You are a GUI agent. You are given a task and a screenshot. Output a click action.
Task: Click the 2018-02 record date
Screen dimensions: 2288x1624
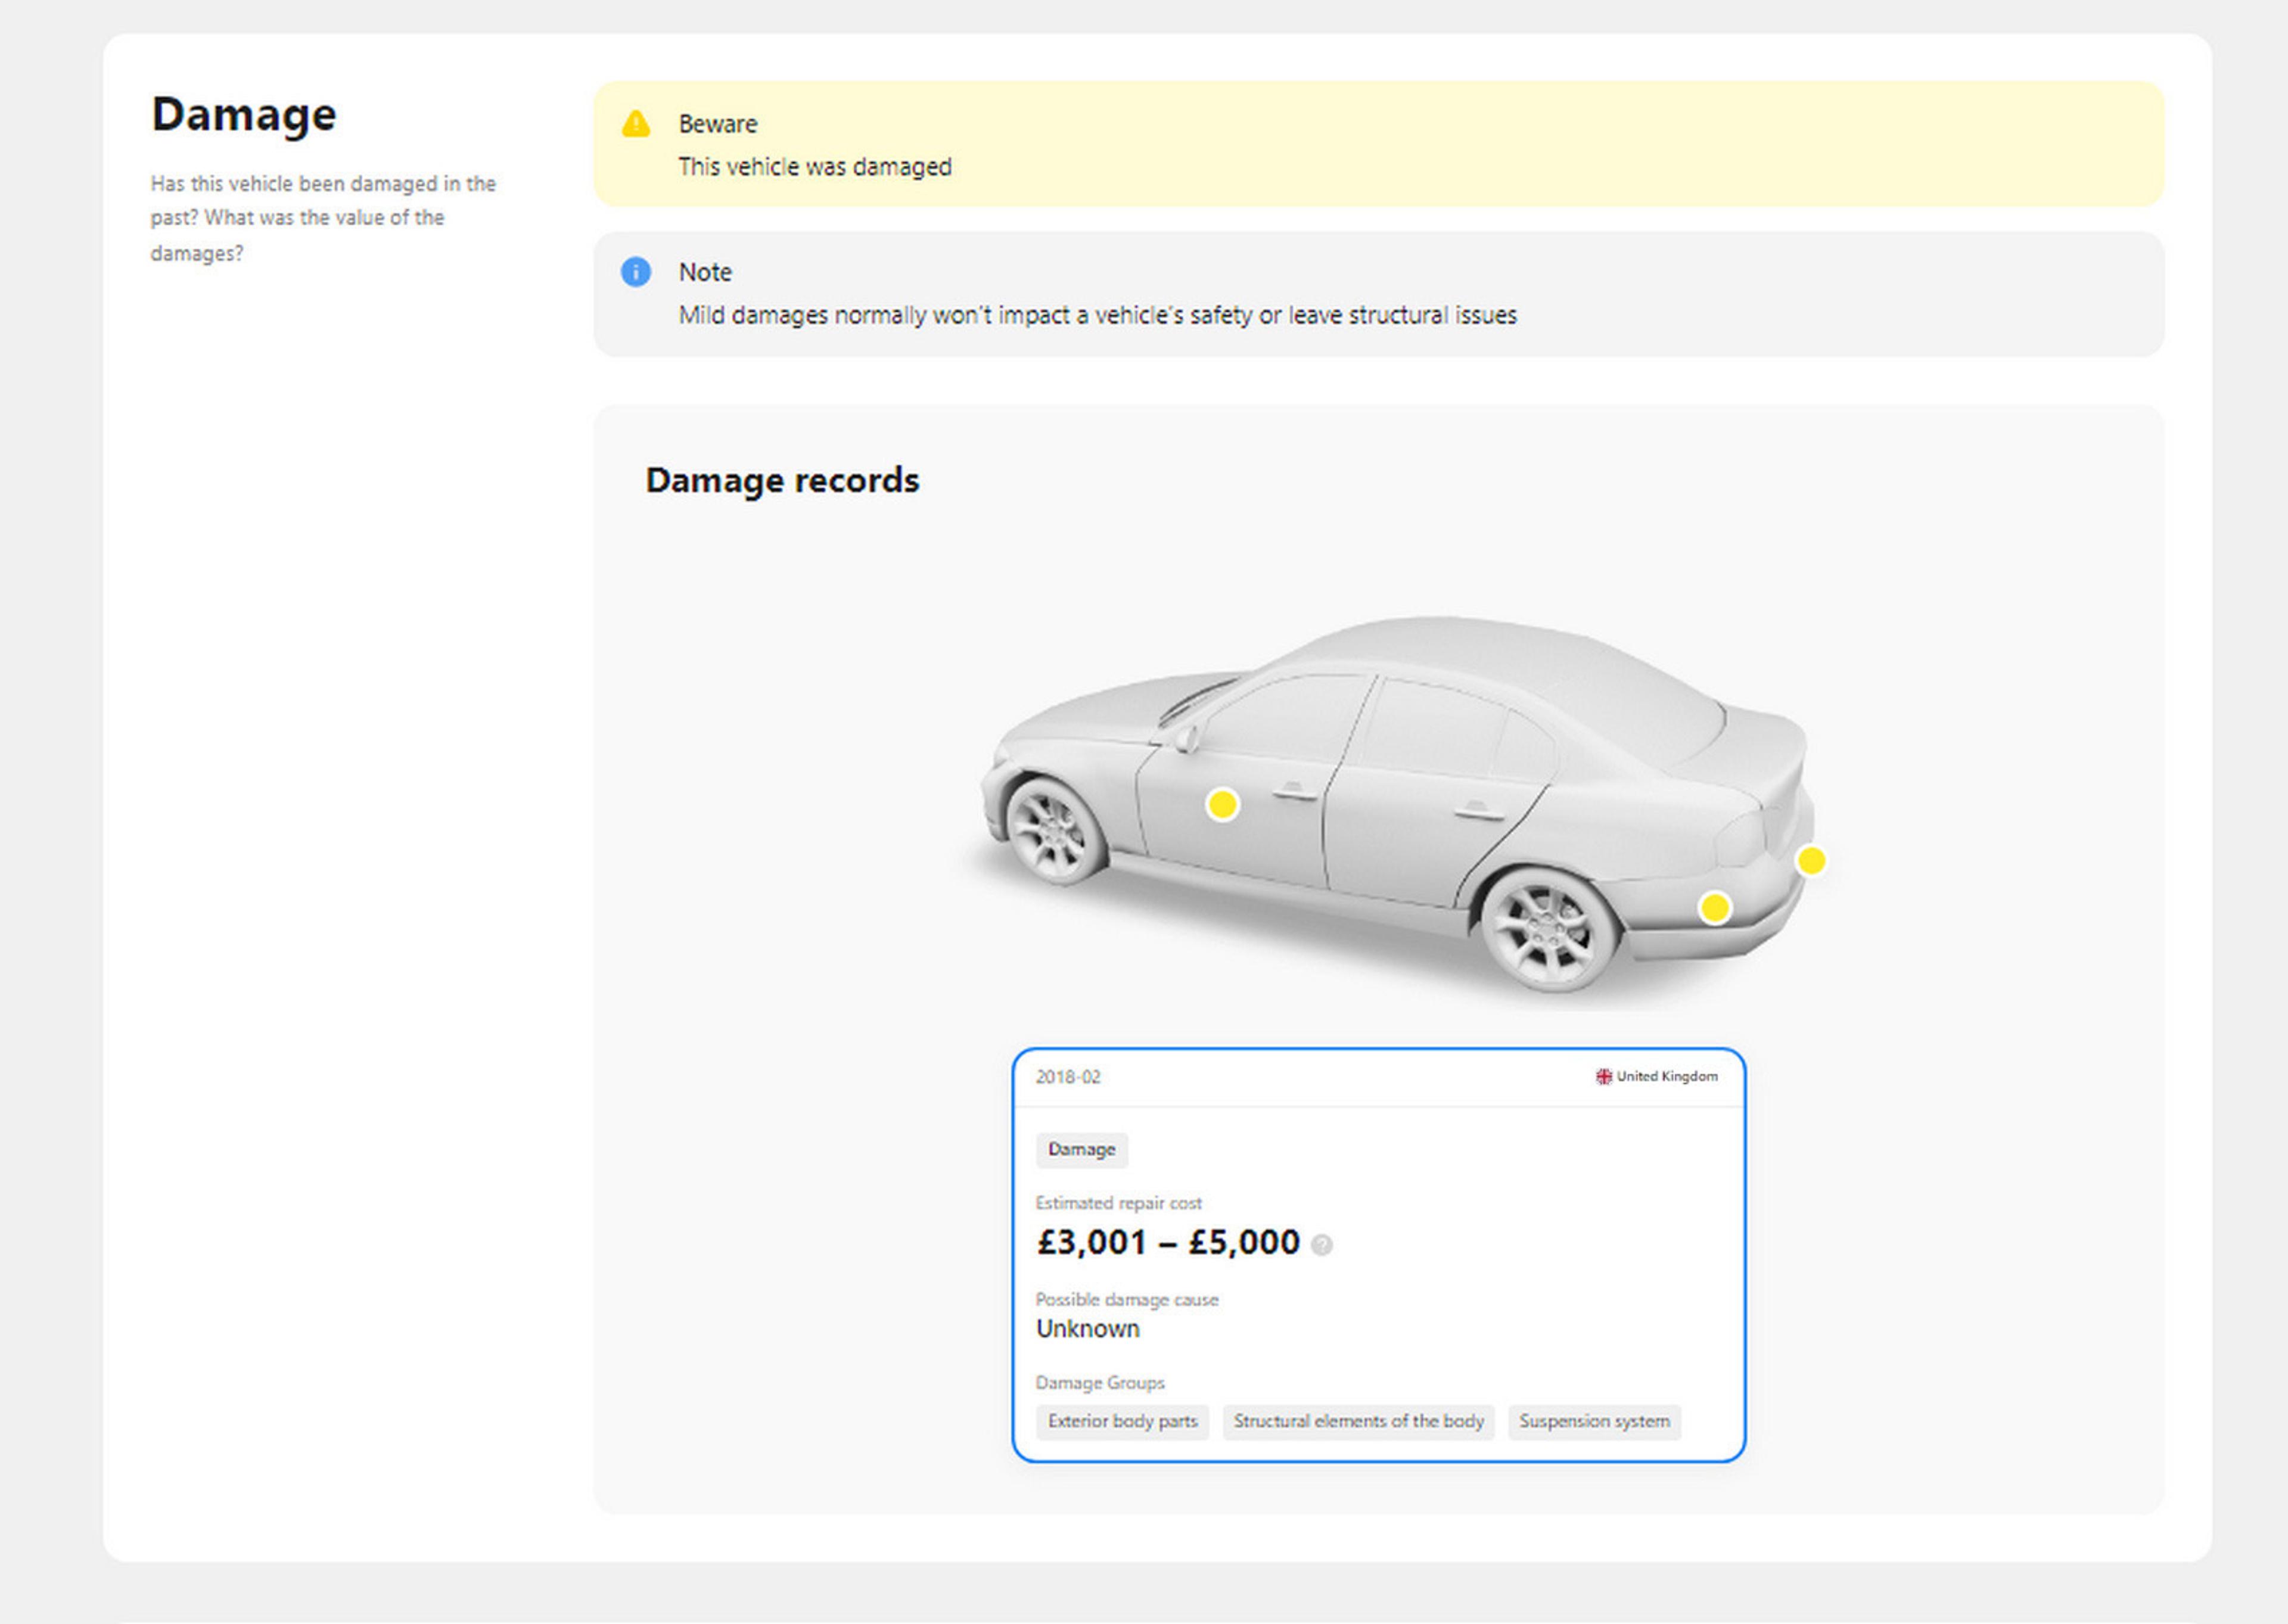click(x=1068, y=1077)
